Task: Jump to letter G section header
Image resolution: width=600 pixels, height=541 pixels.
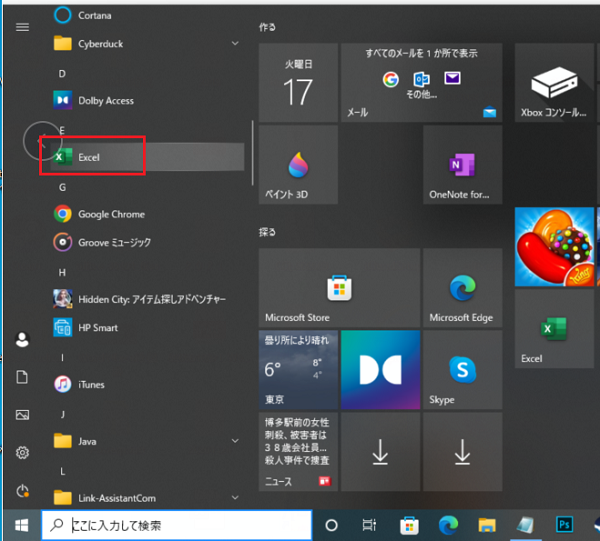Action: [x=62, y=187]
